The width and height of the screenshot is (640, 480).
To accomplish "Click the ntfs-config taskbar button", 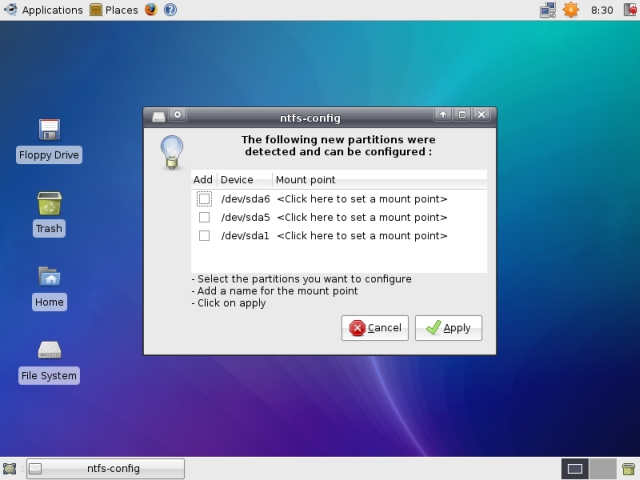I will click(x=105, y=469).
